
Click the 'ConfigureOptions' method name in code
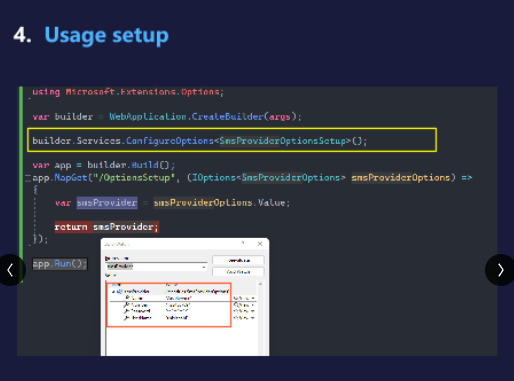pyautogui.click(x=170, y=141)
